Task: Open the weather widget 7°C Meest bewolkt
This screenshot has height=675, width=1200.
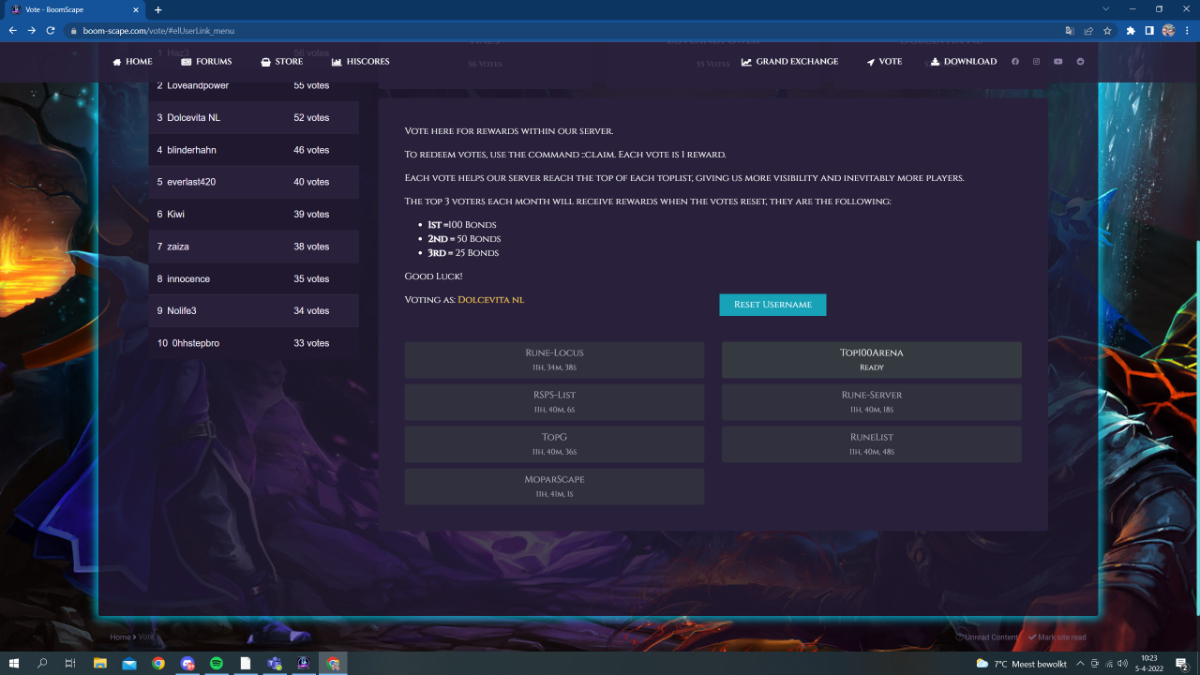Action: click(1021, 663)
